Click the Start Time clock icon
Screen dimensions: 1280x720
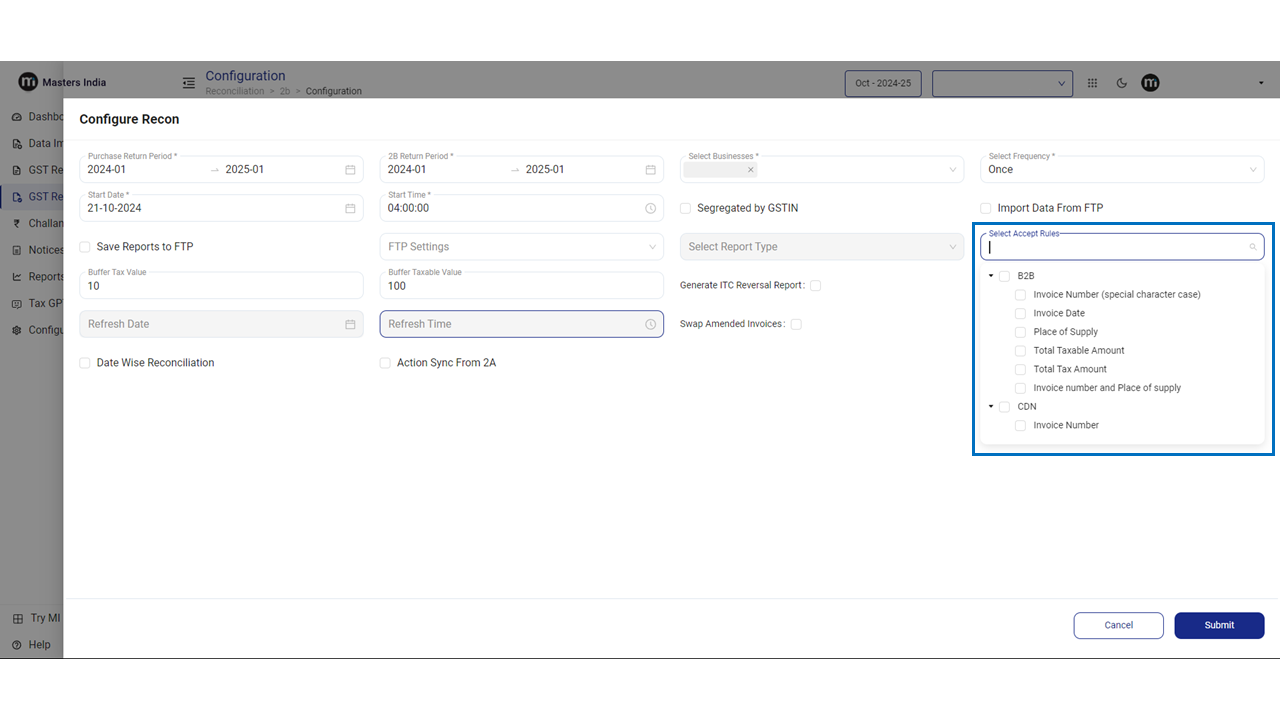point(650,208)
